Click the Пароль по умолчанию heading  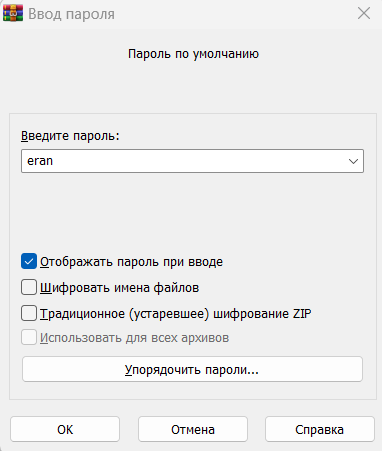pos(193,54)
